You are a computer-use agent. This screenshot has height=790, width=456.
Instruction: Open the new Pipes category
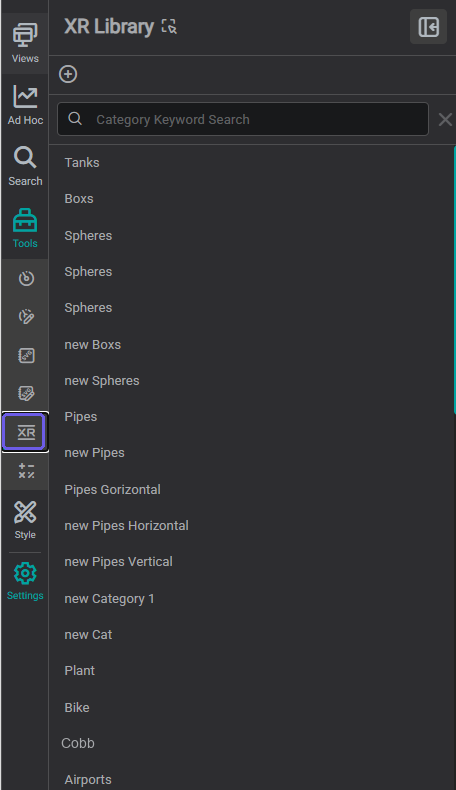[94, 452]
